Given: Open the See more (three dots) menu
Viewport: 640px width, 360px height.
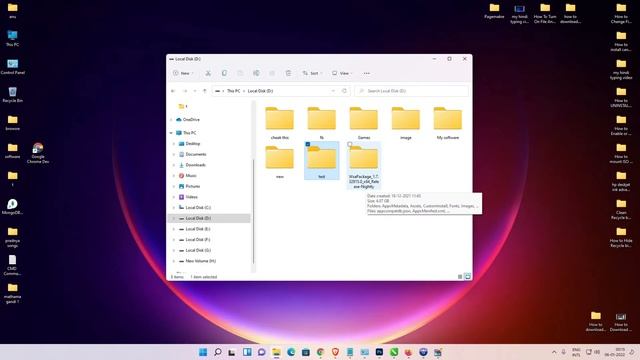Looking at the screenshot, I should [x=367, y=73].
